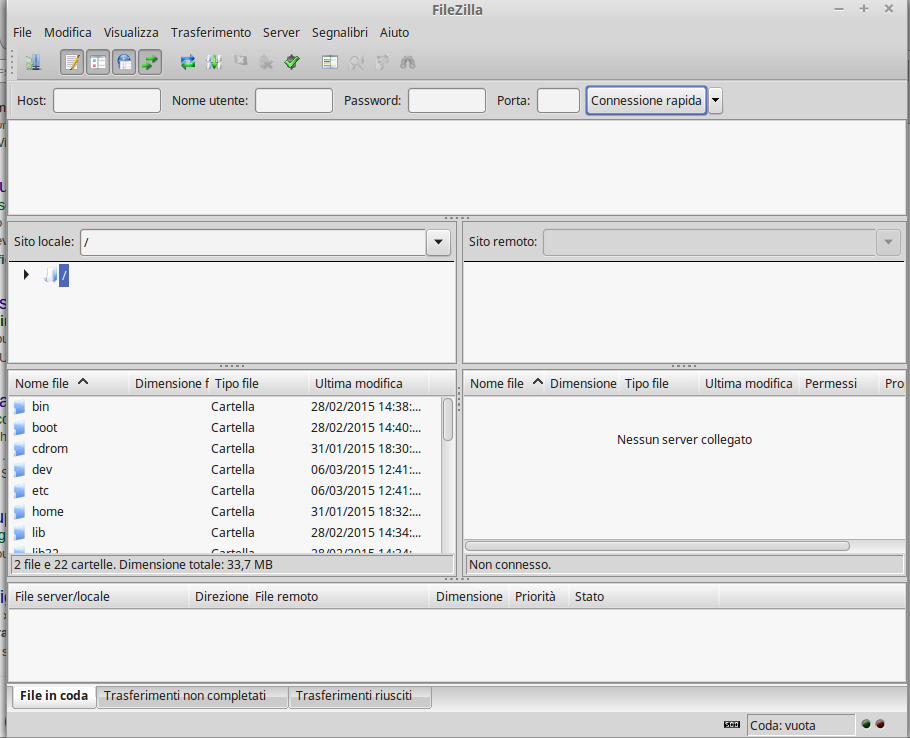This screenshot has width=910, height=738.
Task: Search files with the binoculars icon
Action: (408, 62)
